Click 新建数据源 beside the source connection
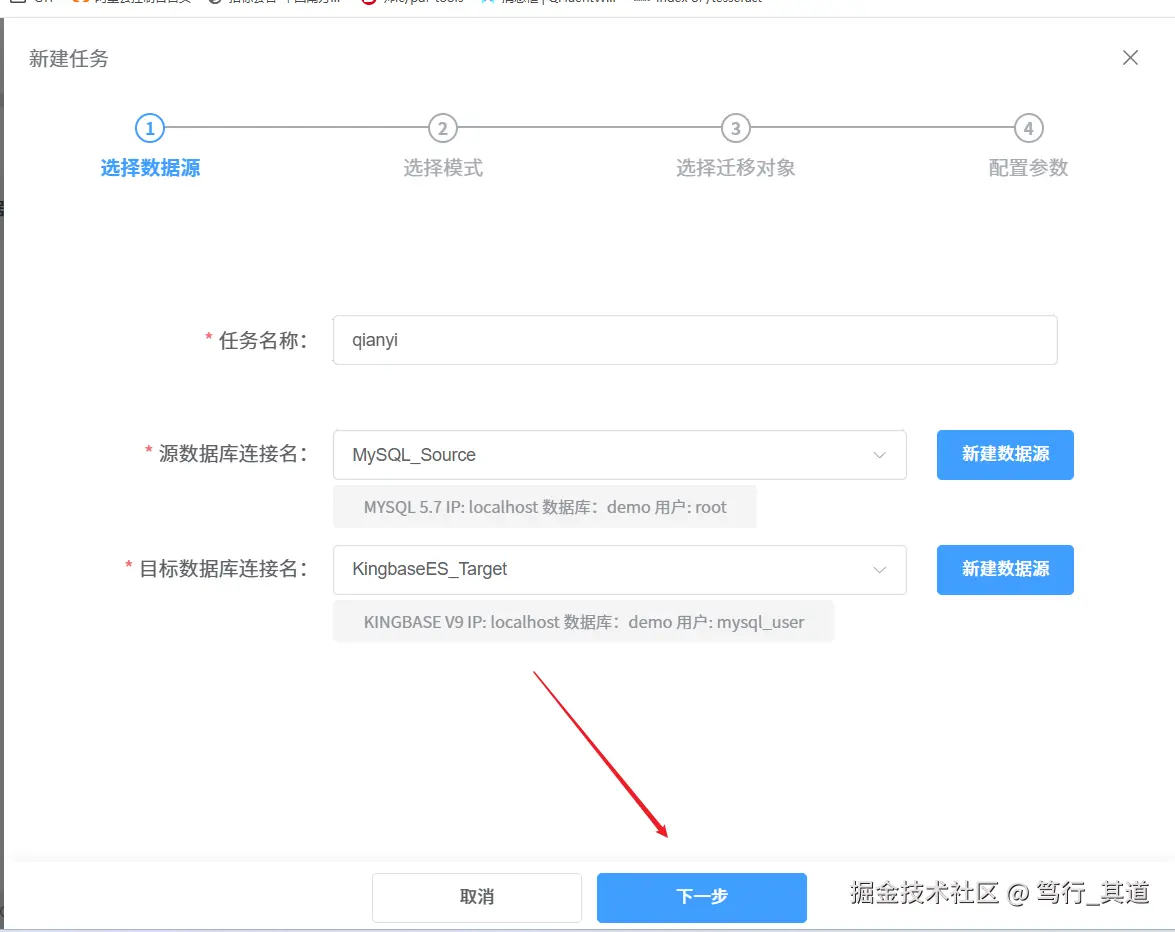Viewport: 1175px width, 932px height. [1004, 455]
